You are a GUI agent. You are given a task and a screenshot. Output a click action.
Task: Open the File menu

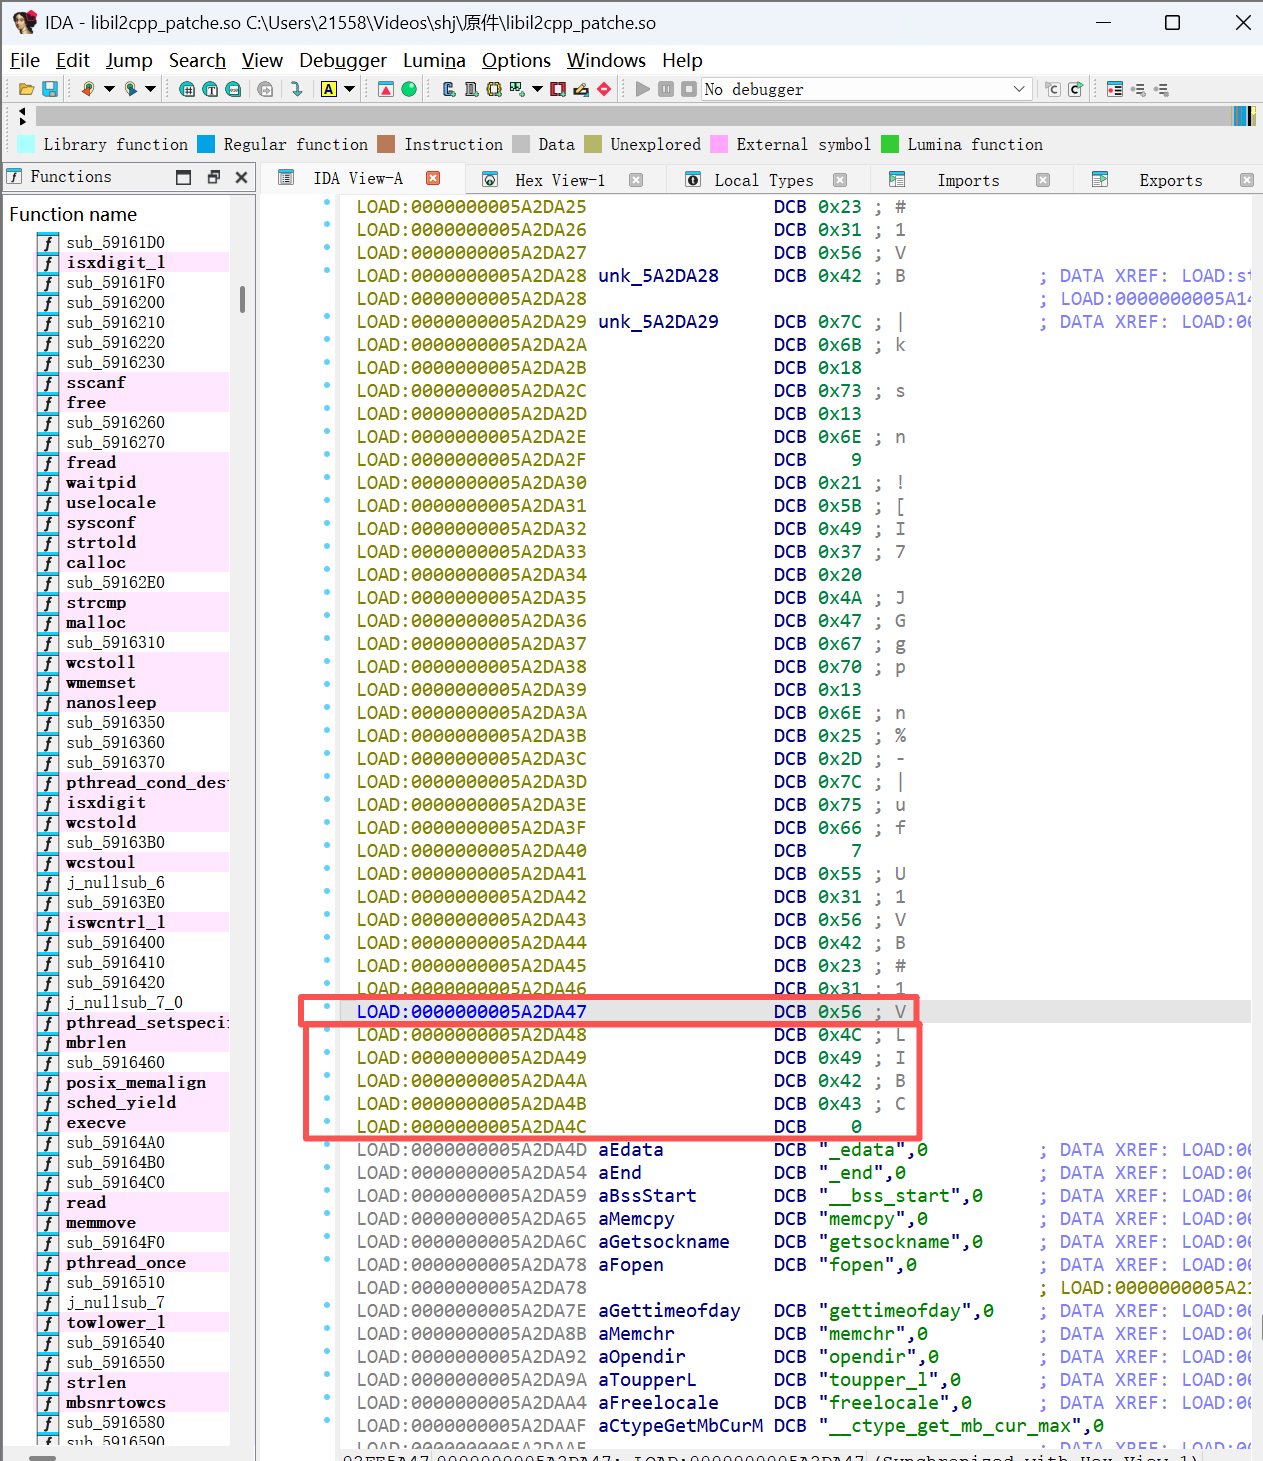click(25, 60)
